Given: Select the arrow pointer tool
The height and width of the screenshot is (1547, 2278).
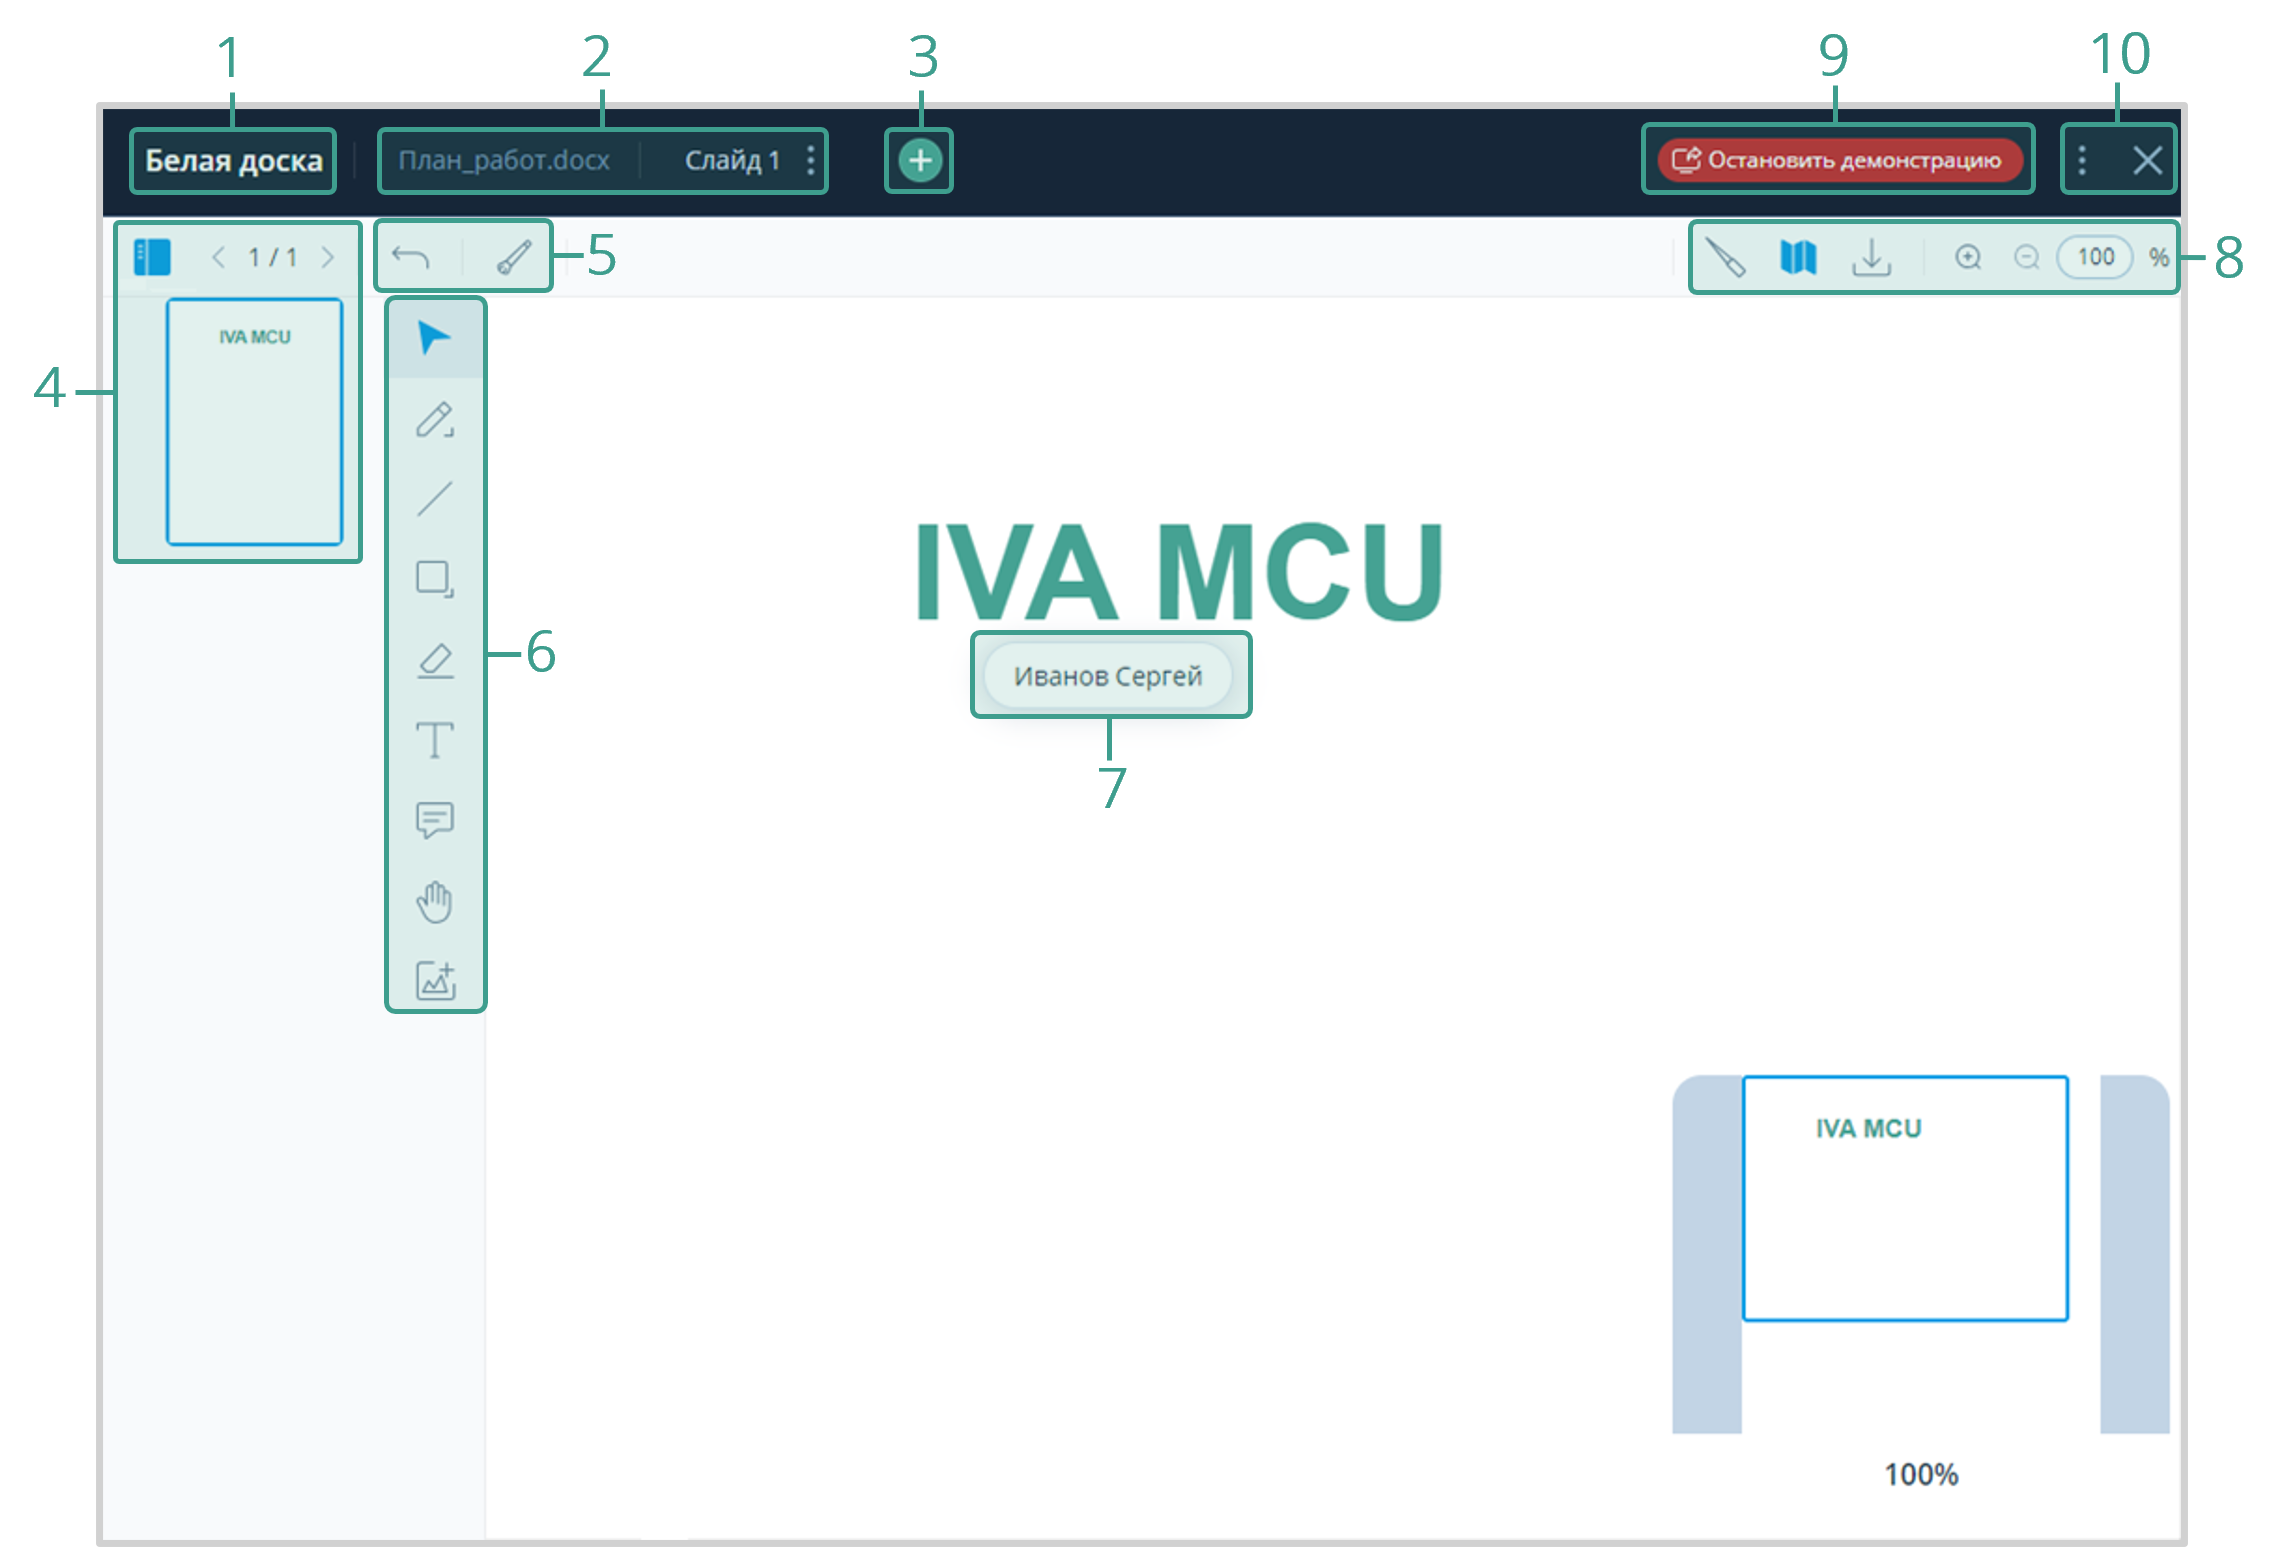Looking at the screenshot, I should click(434, 338).
